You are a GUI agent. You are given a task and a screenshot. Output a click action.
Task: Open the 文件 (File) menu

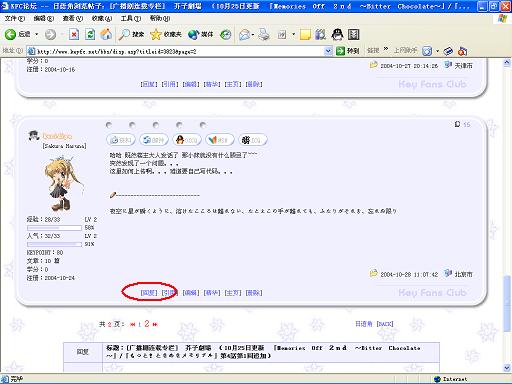pyautogui.click(x=15, y=18)
